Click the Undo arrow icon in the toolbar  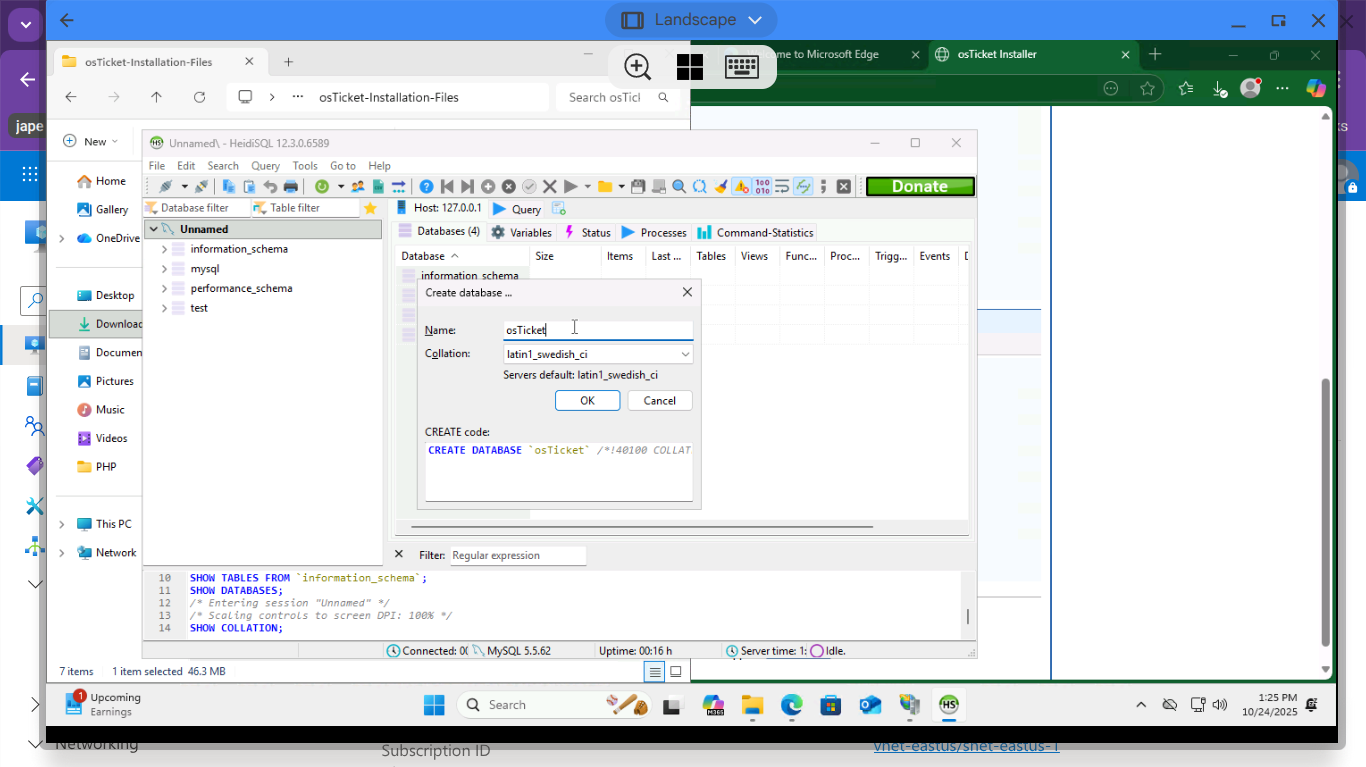[270, 186]
